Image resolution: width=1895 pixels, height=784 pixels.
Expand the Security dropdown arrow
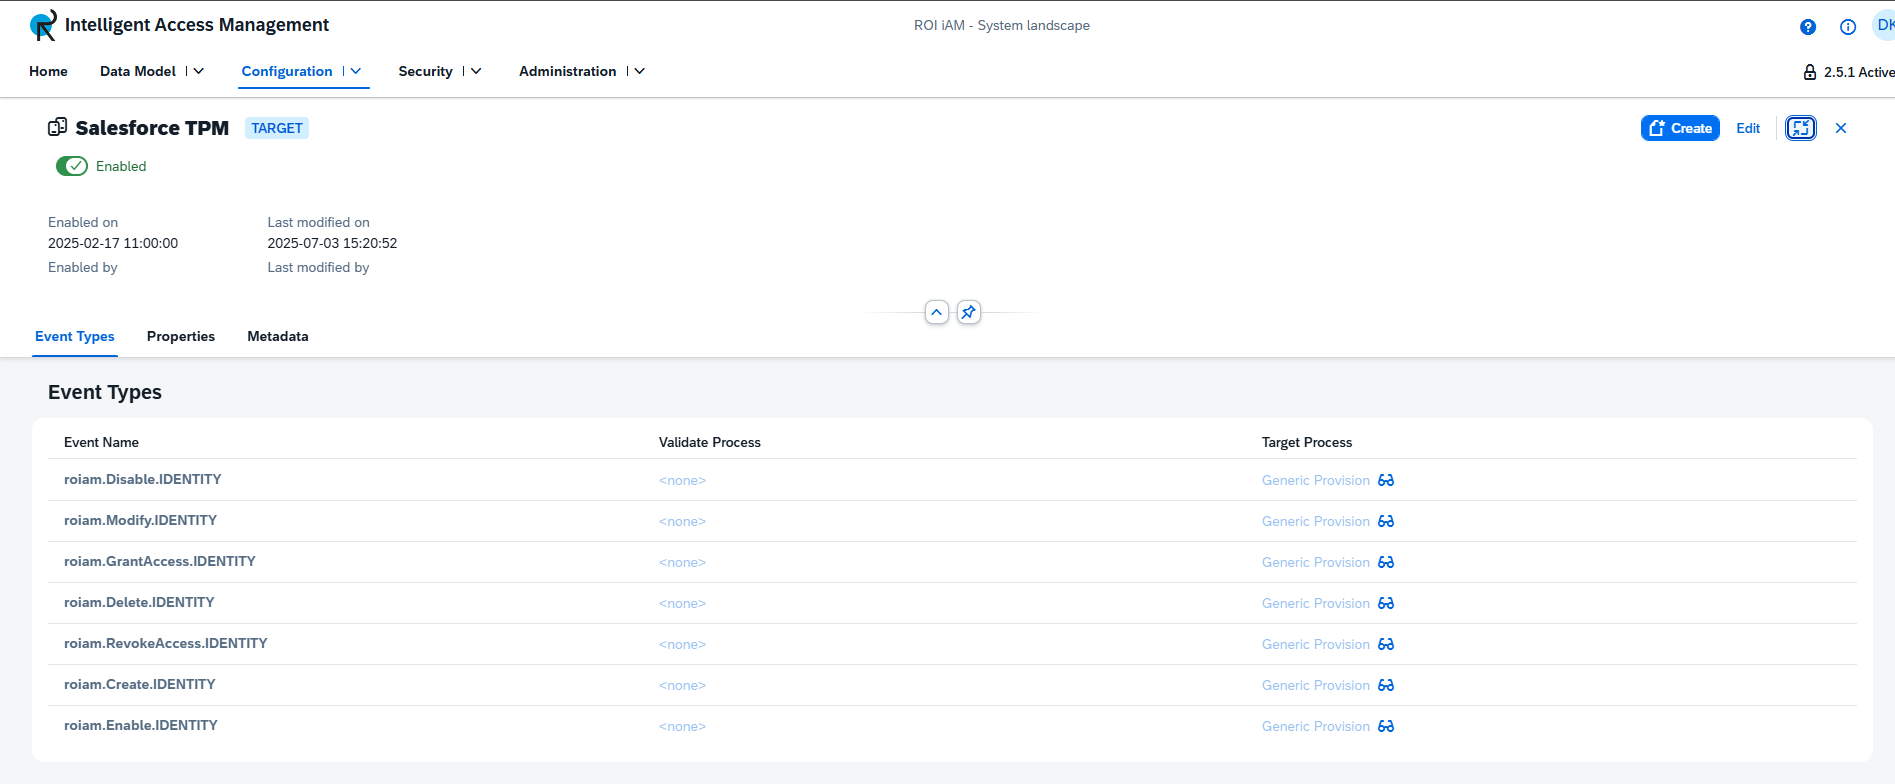476,71
